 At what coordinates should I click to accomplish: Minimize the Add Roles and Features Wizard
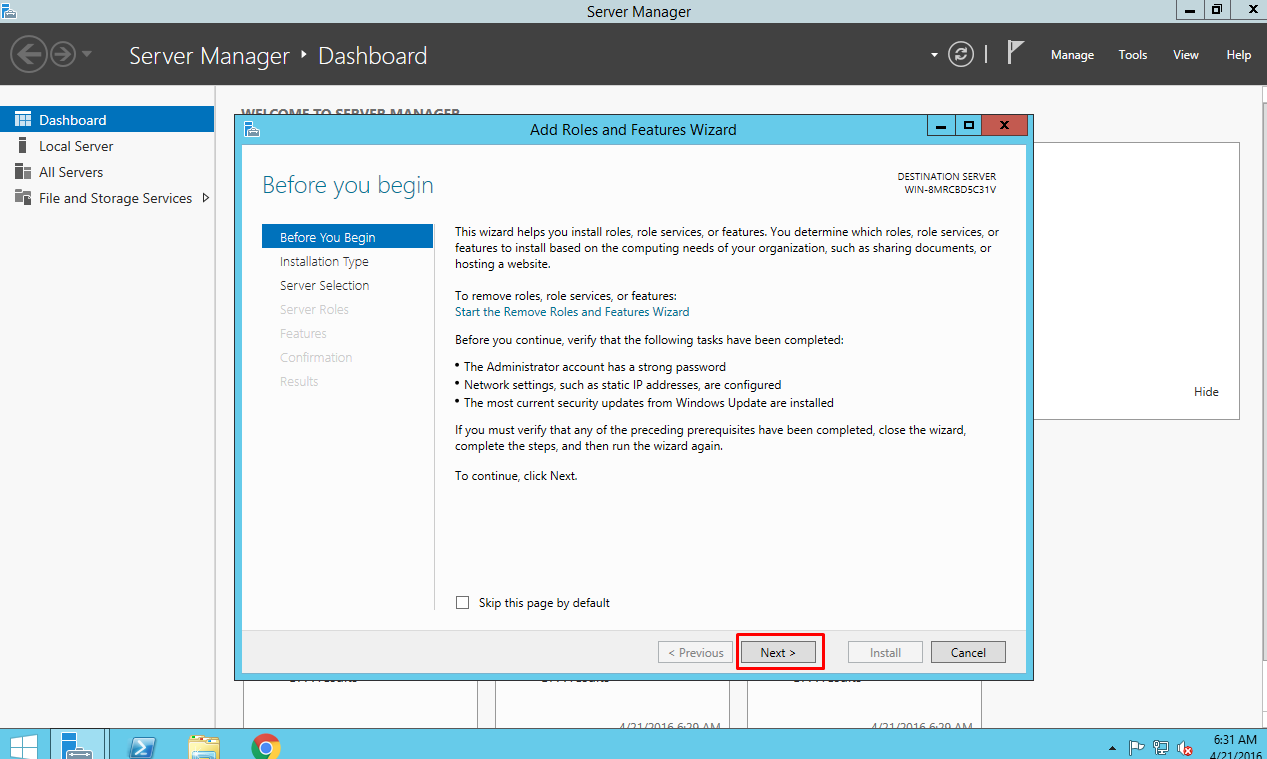[940, 126]
